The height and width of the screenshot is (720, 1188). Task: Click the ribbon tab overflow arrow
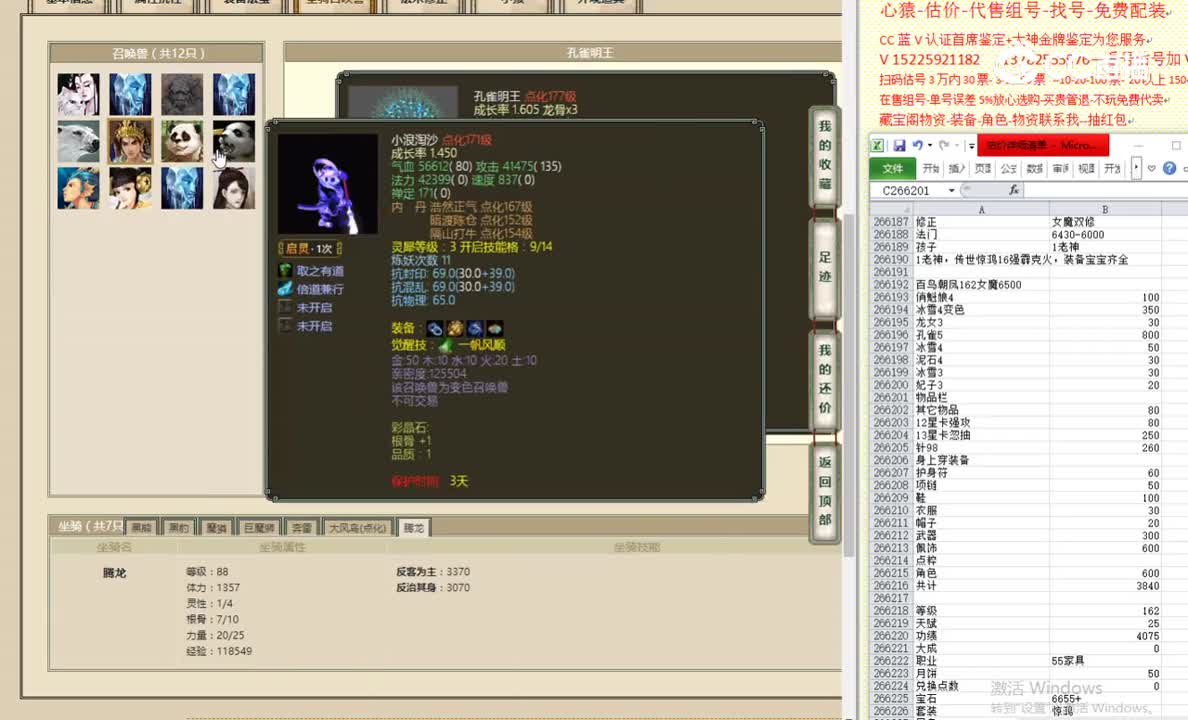(1136, 168)
